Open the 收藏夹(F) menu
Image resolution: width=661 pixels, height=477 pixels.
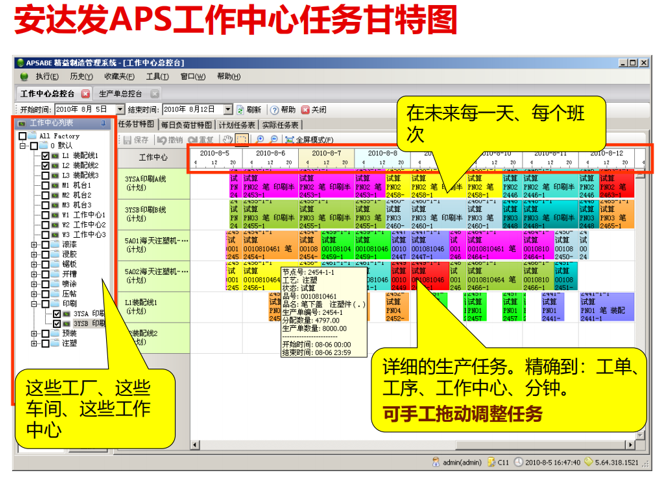coord(119,77)
